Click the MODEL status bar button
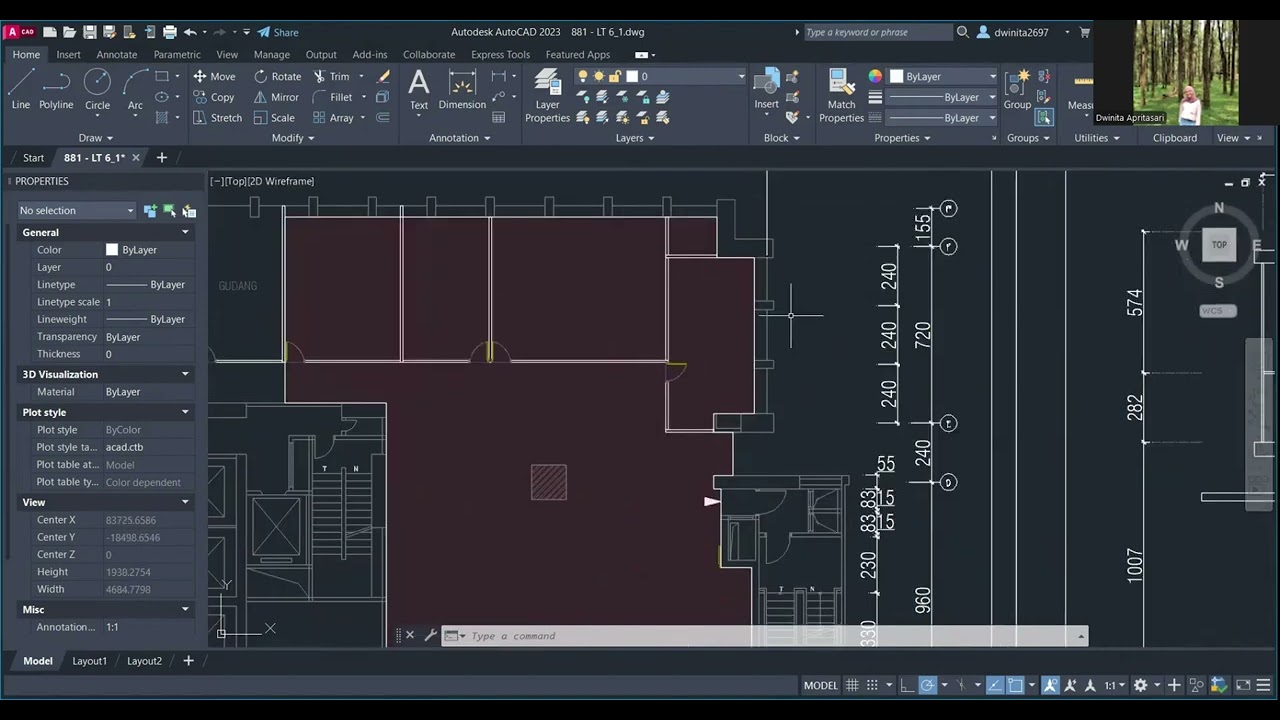 [820, 685]
